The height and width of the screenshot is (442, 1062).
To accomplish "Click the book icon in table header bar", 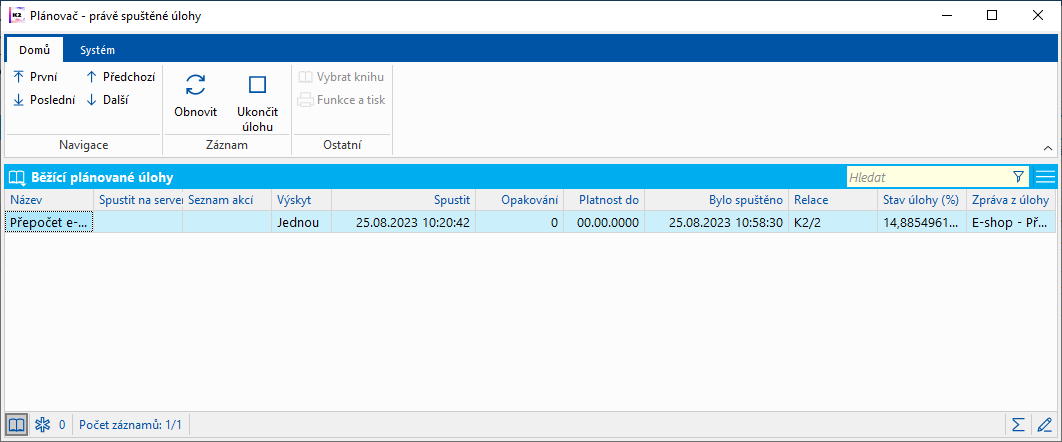I will coord(16,178).
